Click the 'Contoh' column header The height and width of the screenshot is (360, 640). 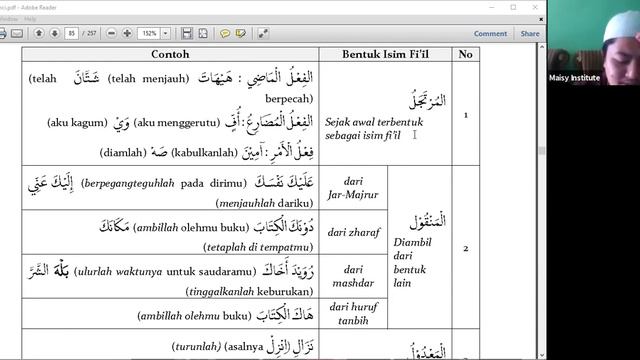pyautogui.click(x=170, y=54)
